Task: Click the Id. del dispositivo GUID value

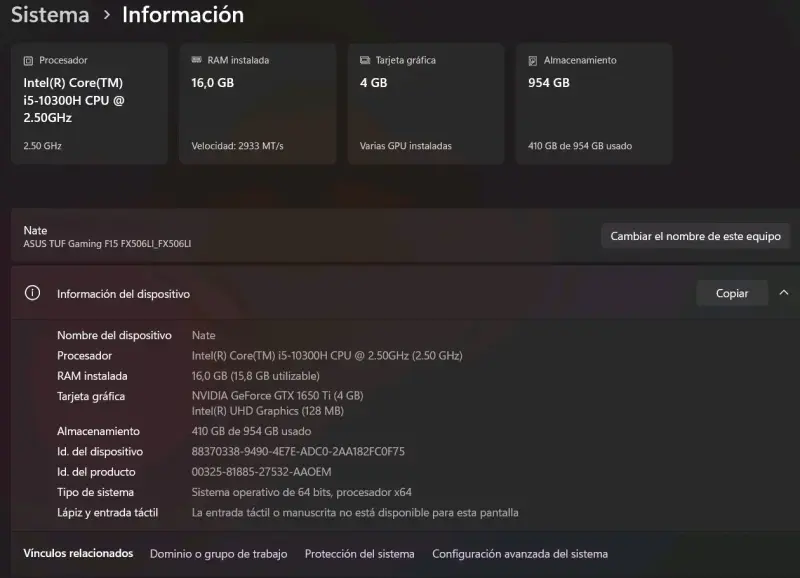Action: (x=298, y=451)
